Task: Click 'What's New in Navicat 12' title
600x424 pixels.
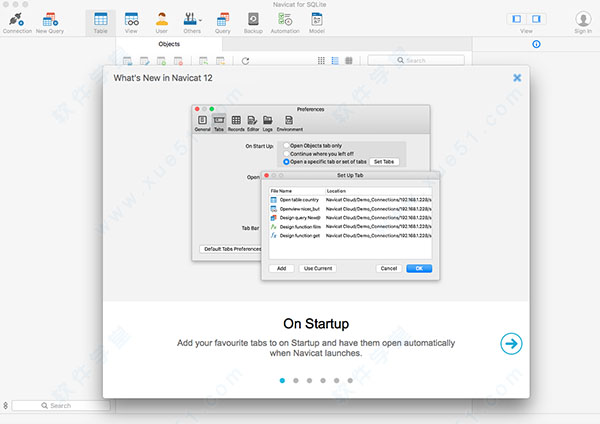Action: (163, 78)
